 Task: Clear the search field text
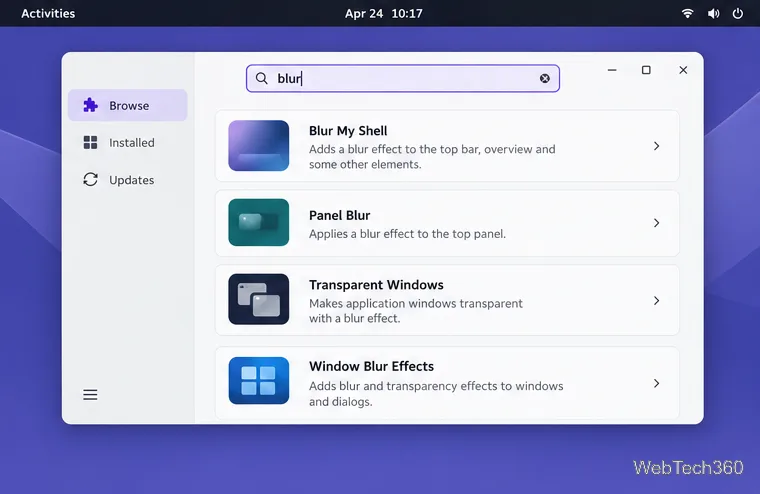click(545, 78)
